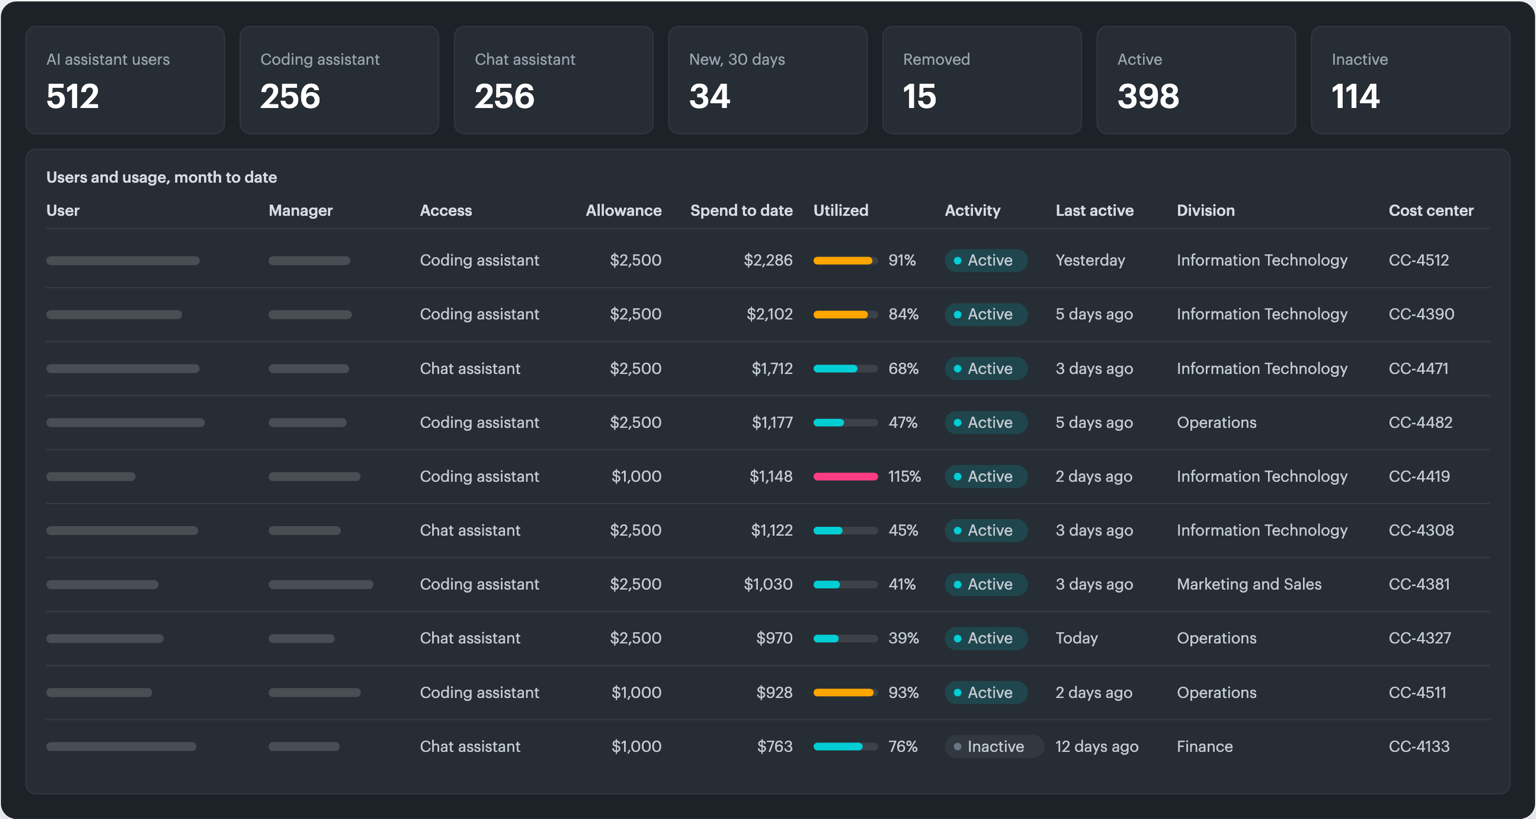Sort by Spend to date header
Viewport: 1536px width, 819px height.
[x=741, y=210]
